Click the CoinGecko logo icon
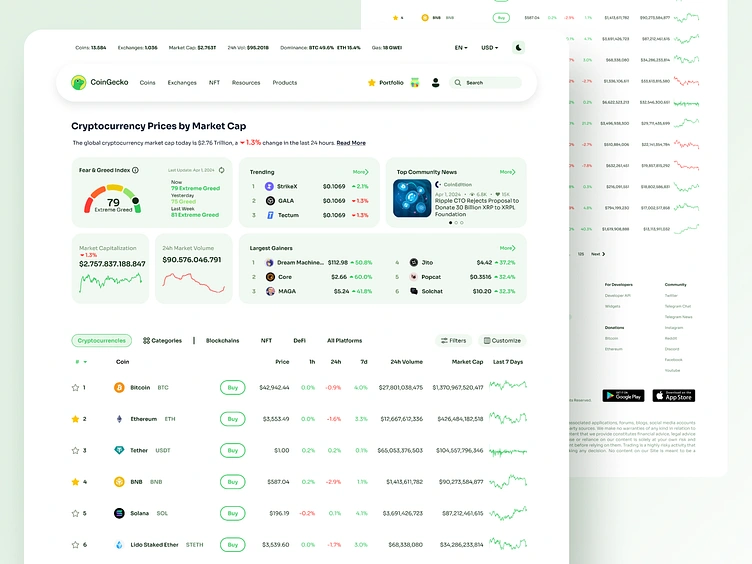The width and height of the screenshot is (752, 564). pos(79,82)
